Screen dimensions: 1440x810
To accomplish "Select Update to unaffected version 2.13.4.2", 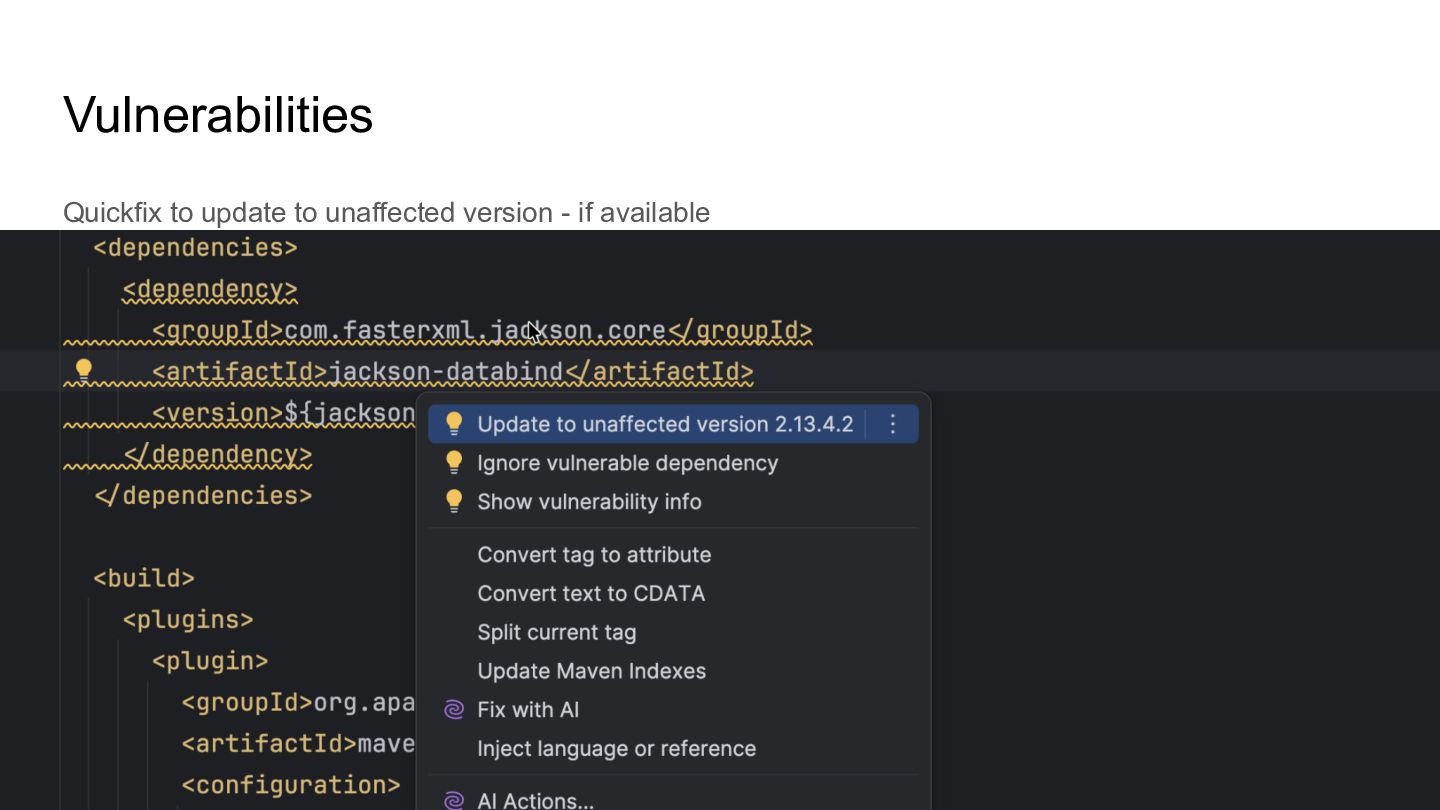I will pyautogui.click(x=665, y=424).
